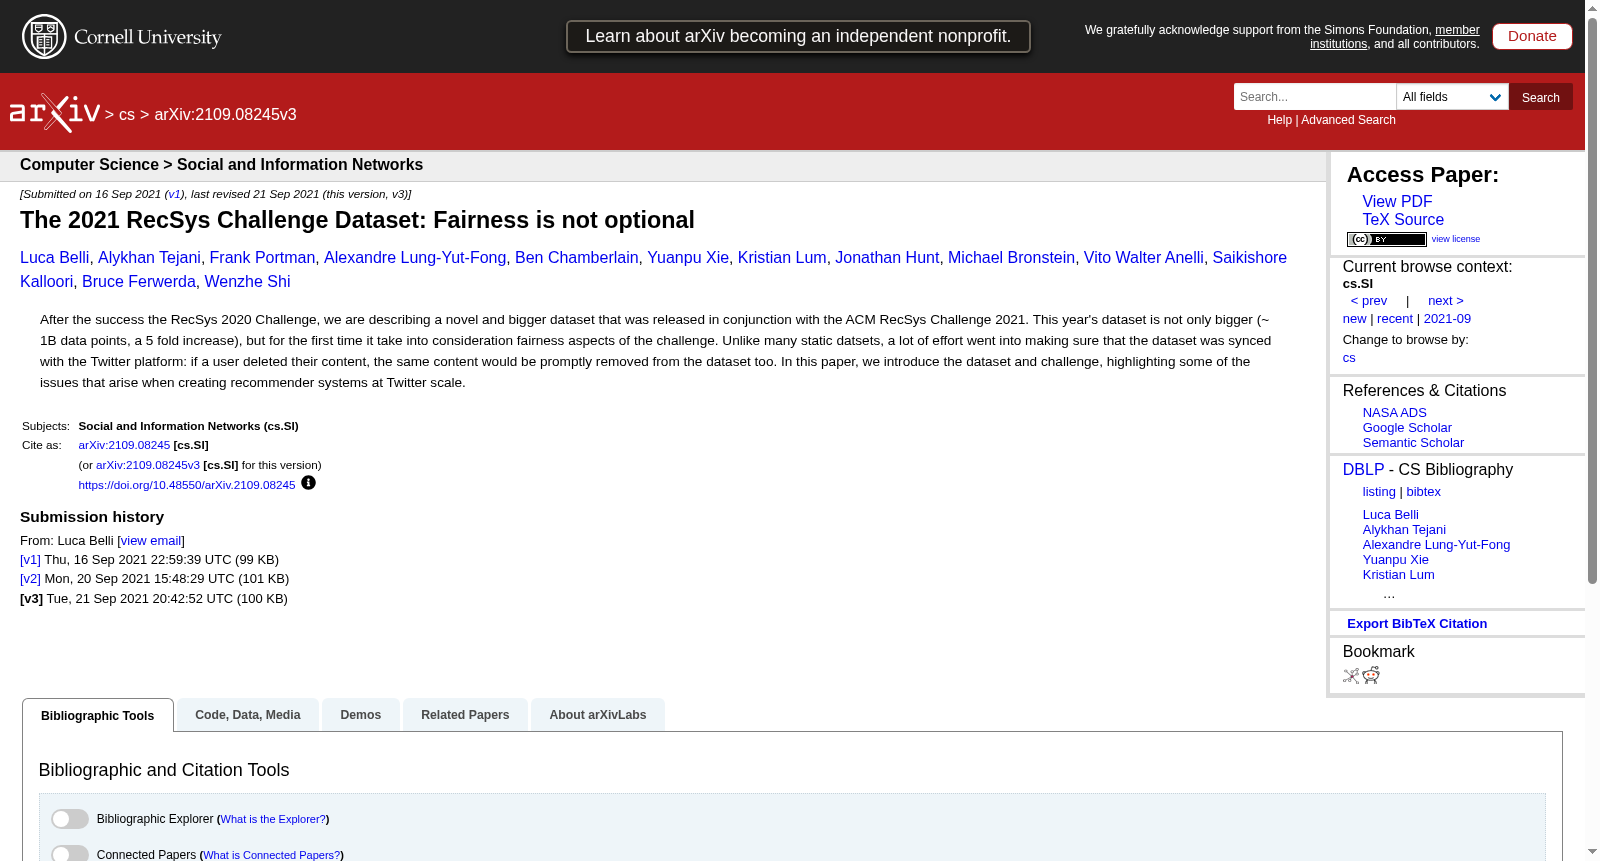The width and height of the screenshot is (1600, 861).
Task: Open the Help link
Action: pos(1279,120)
